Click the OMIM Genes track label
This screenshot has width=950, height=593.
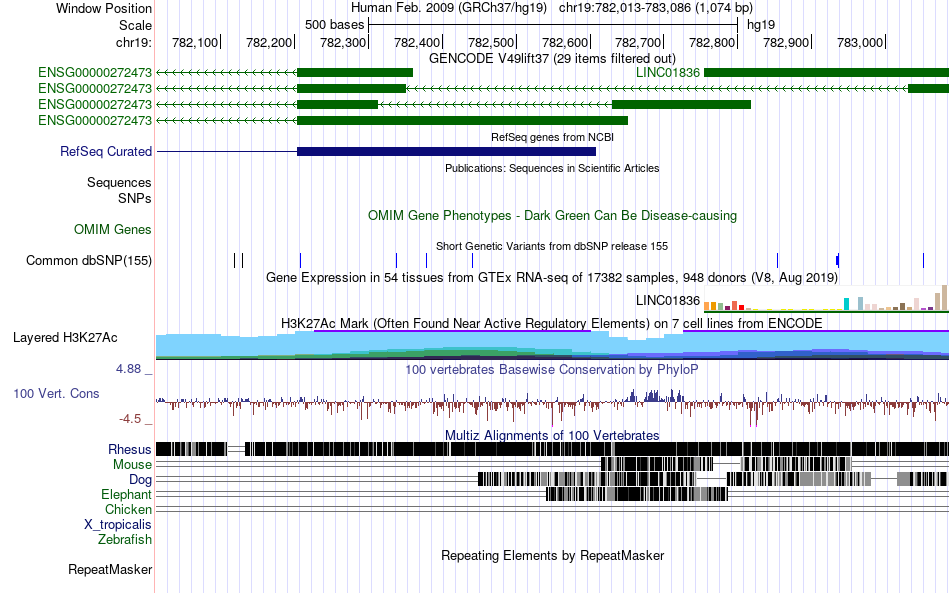[x=112, y=230]
